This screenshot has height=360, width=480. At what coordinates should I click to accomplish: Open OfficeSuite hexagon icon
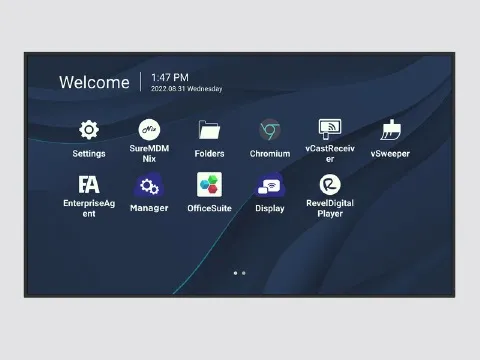(209, 184)
